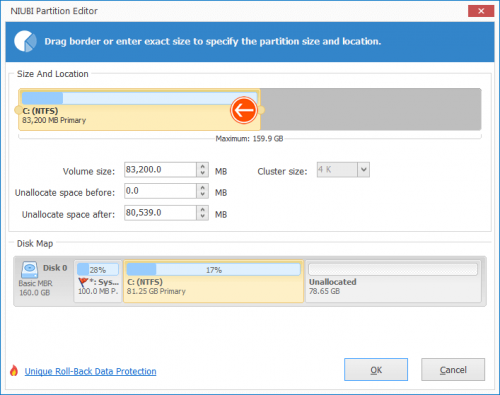Select C: (NTFS) 81.25 GB in Disk Map
This screenshot has width=500, height=395.
214,281
